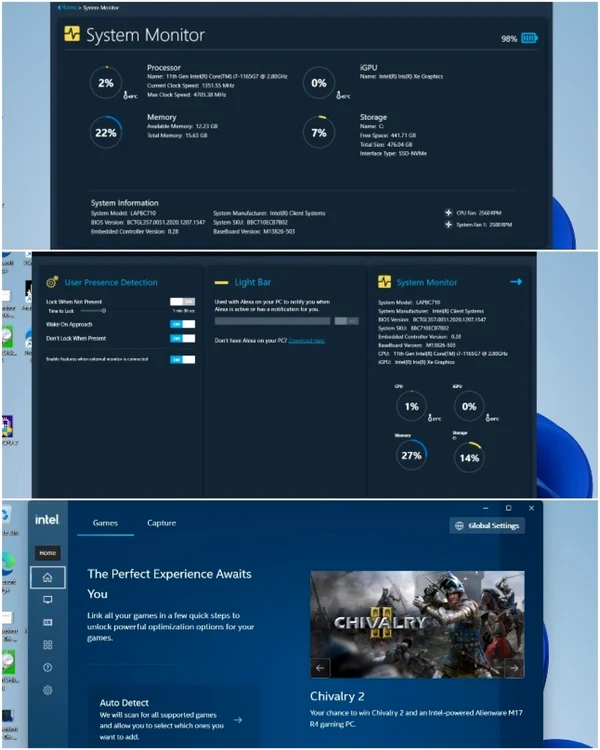Click the System Monitor card's heartbeat icon
Screen dimensions: 600x750
coord(384,282)
